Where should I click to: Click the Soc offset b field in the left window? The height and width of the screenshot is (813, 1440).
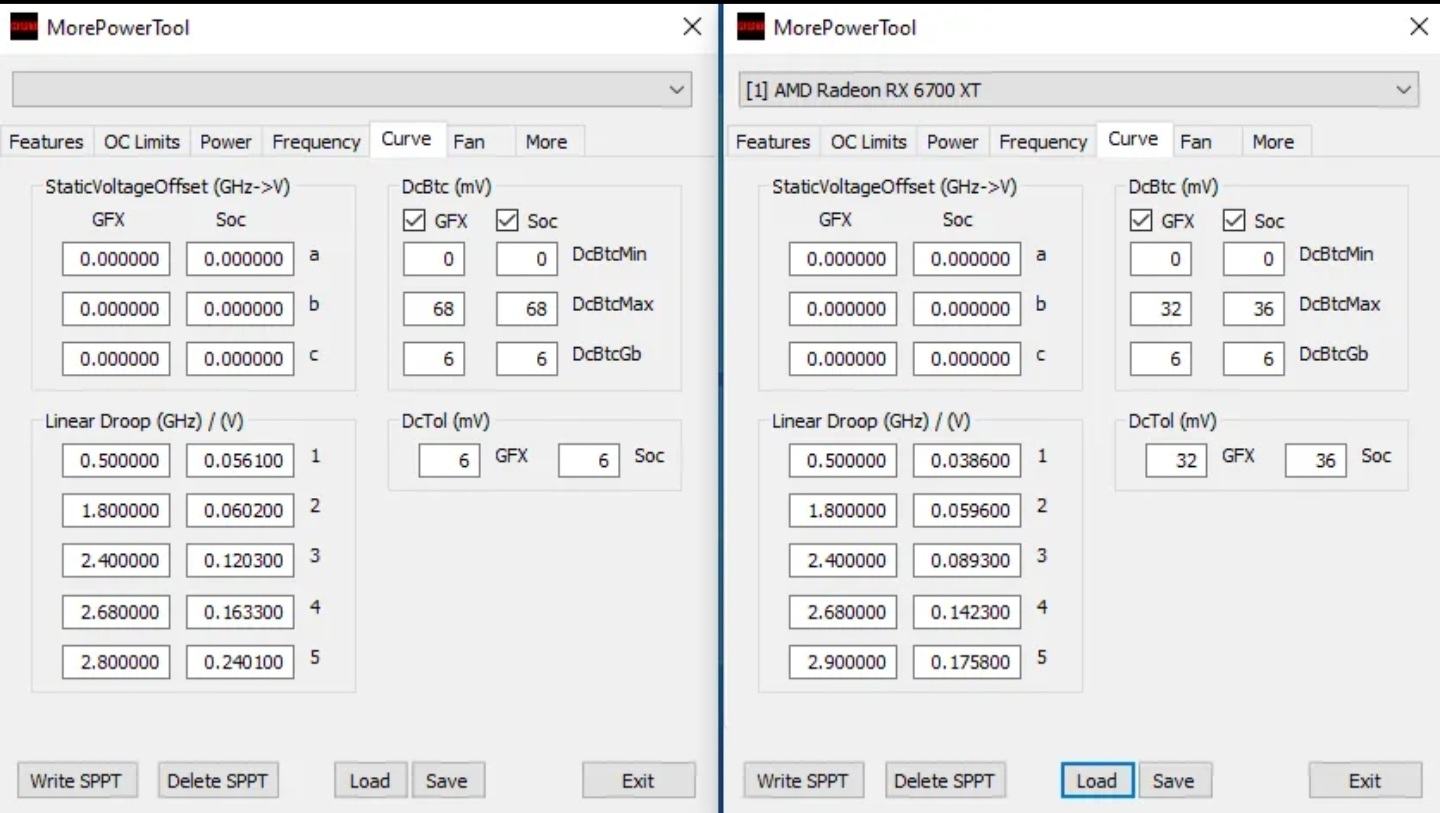pos(240,309)
